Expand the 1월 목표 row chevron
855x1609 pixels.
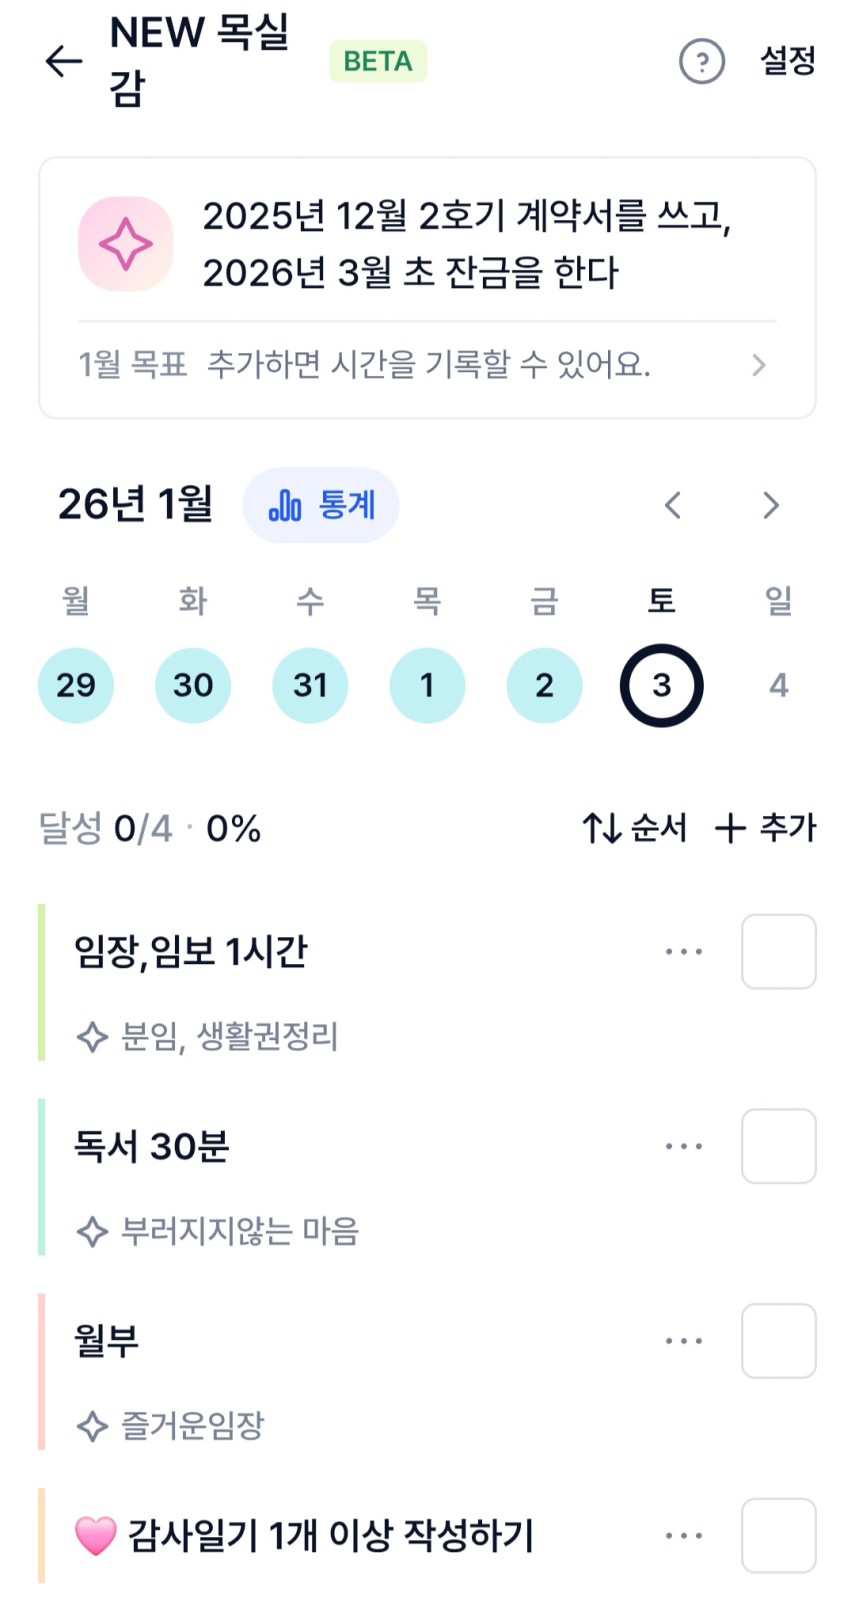759,365
